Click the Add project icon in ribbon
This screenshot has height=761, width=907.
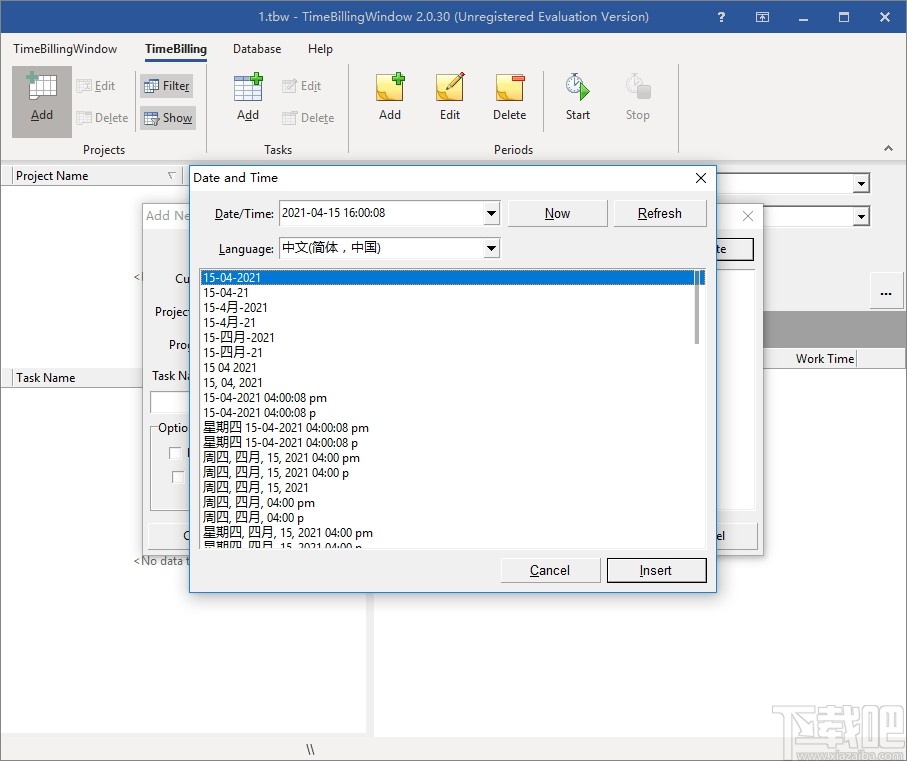tap(42, 99)
